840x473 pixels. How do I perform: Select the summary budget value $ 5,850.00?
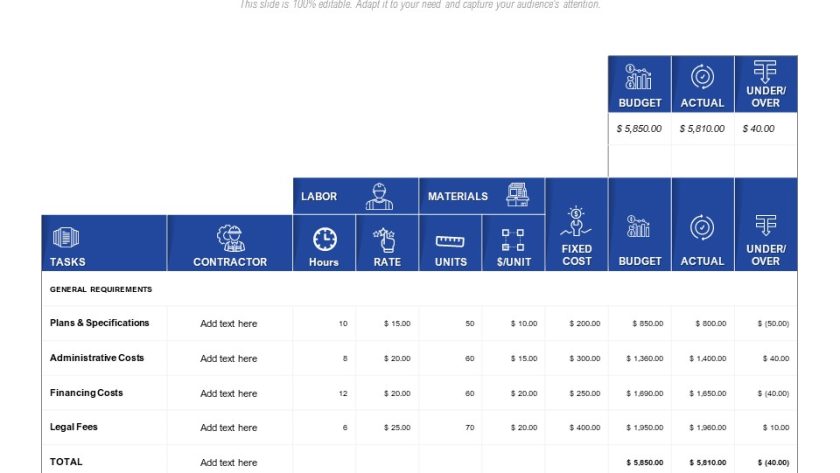click(x=639, y=129)
